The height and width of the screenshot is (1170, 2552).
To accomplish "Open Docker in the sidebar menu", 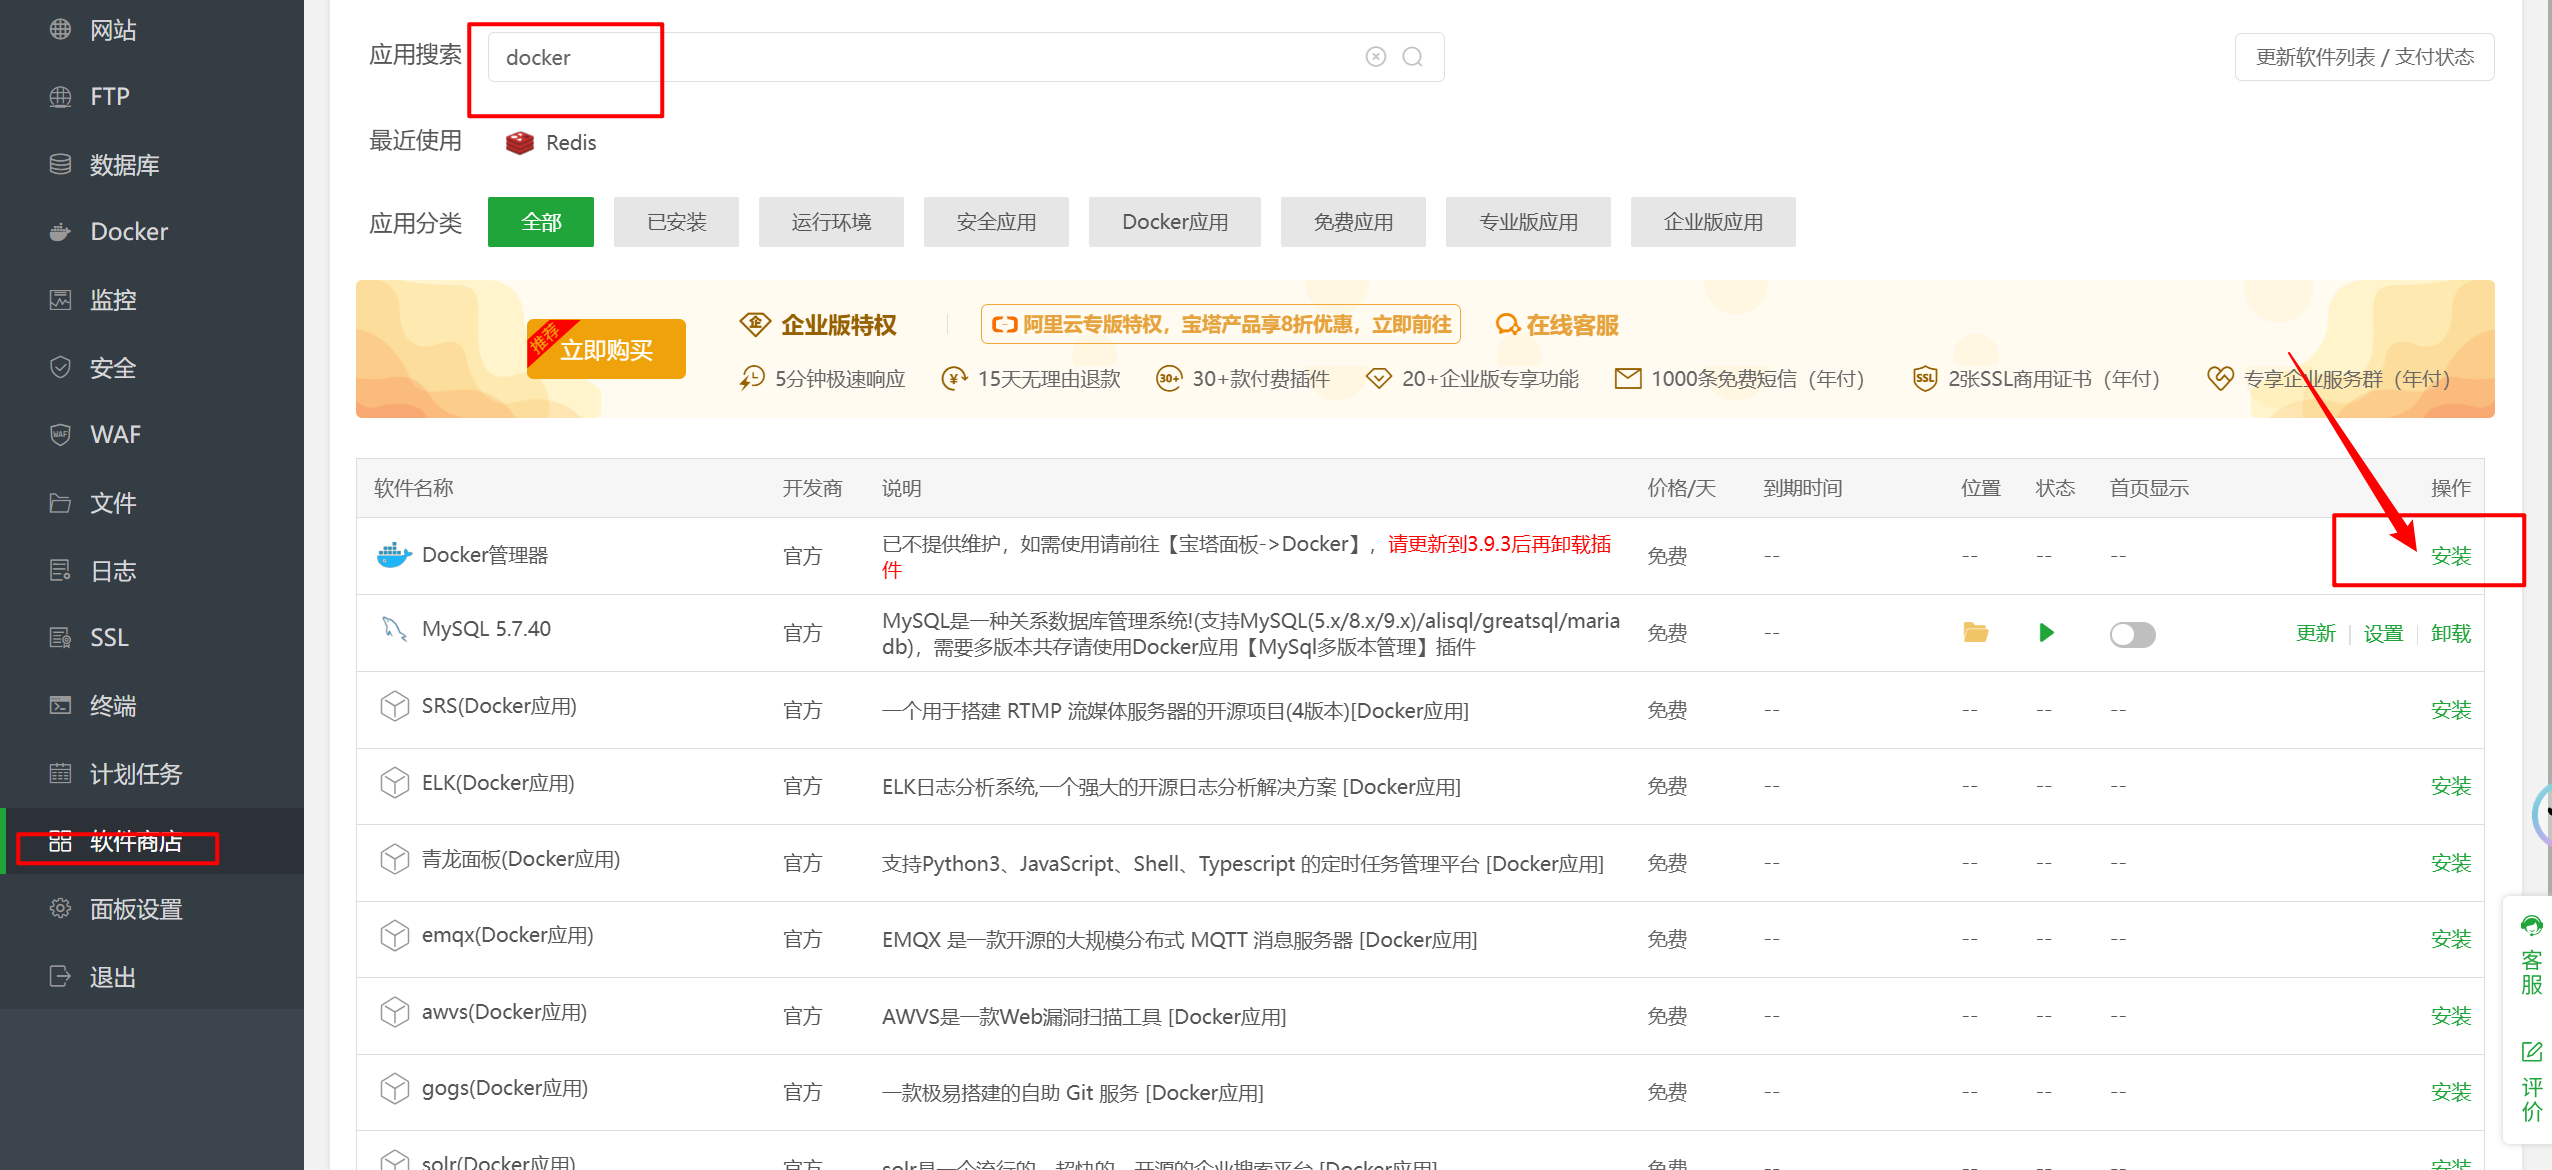I will pos(129,232).
